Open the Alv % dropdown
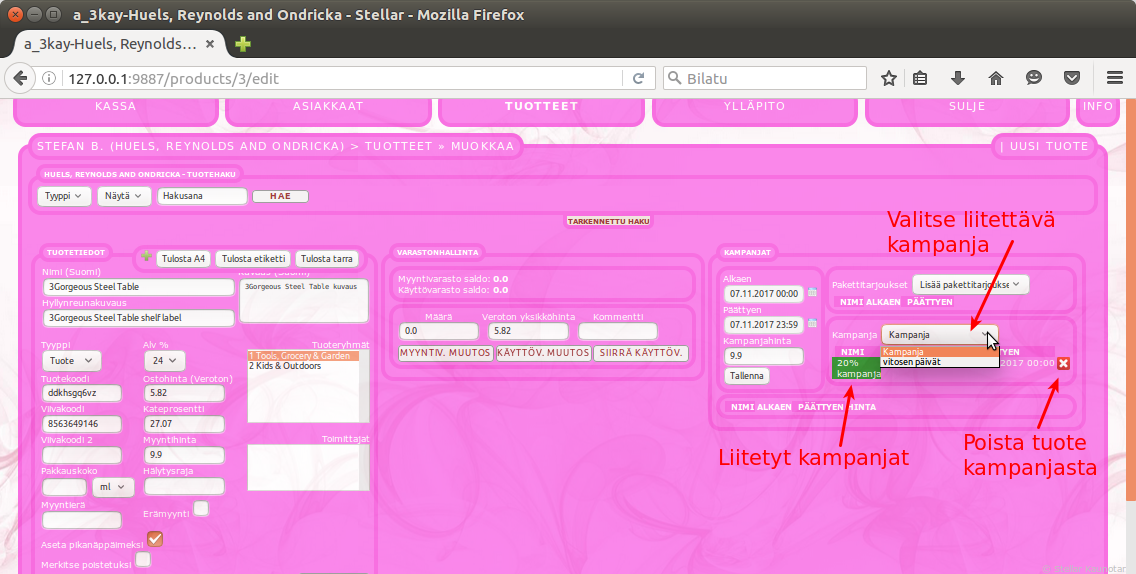The image size is (1136, 574). click(x=165, y=360)
